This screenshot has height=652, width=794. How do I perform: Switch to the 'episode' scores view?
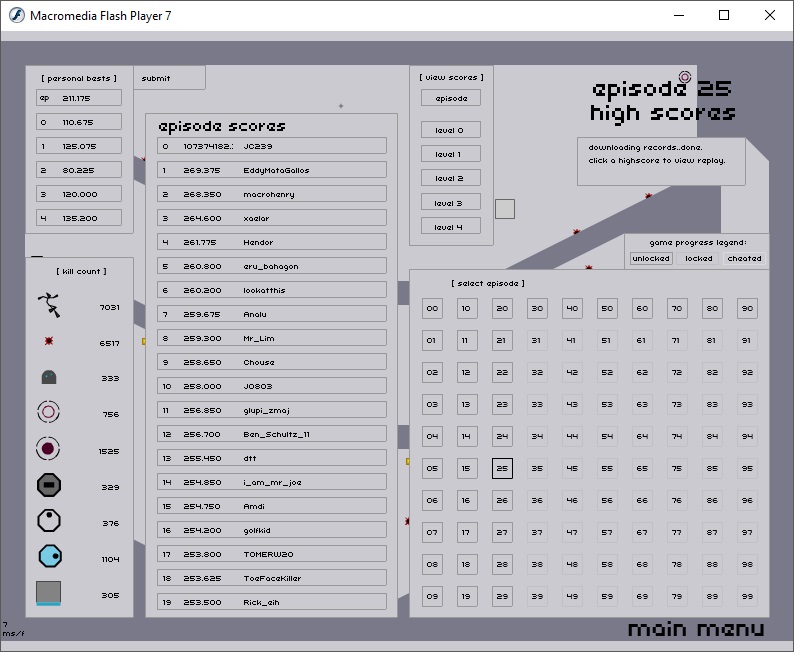pos(450,98)
